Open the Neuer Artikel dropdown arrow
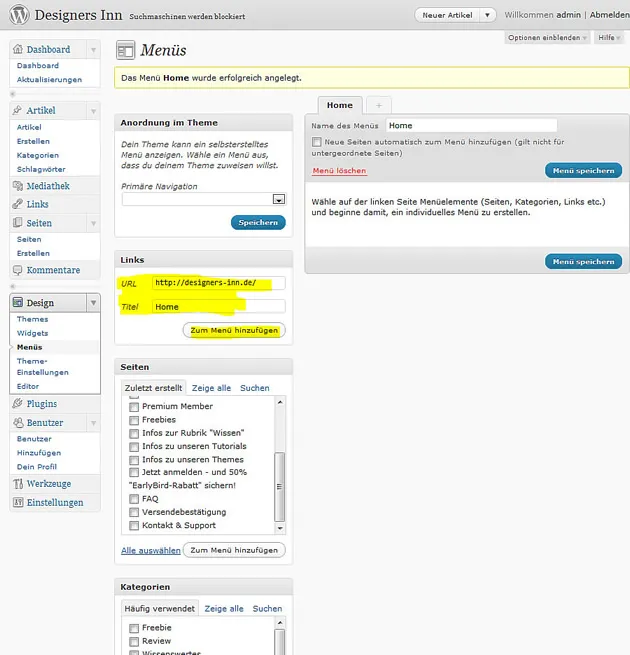 point(487,15)
